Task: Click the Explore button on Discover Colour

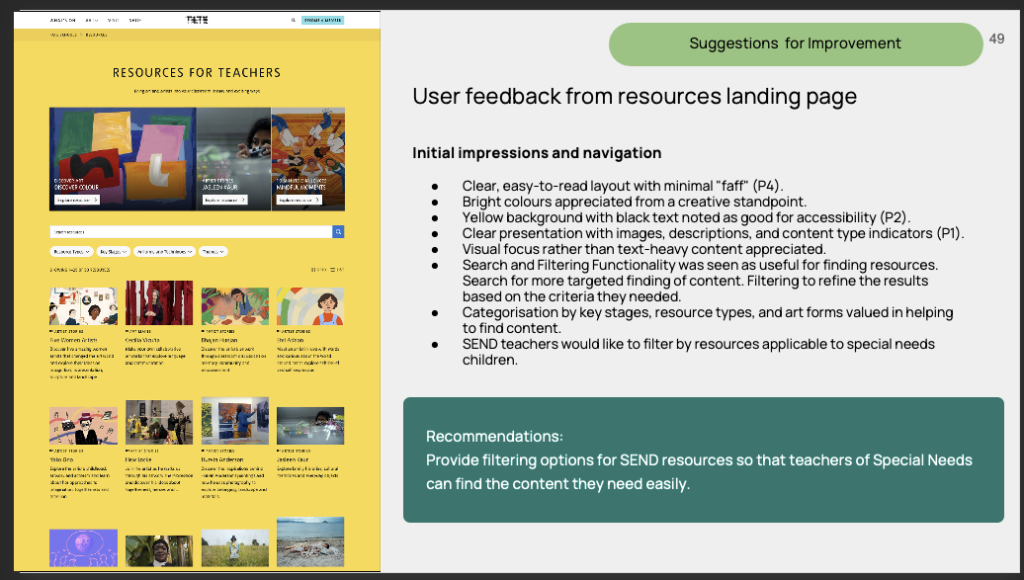Action: coord(76,200)
